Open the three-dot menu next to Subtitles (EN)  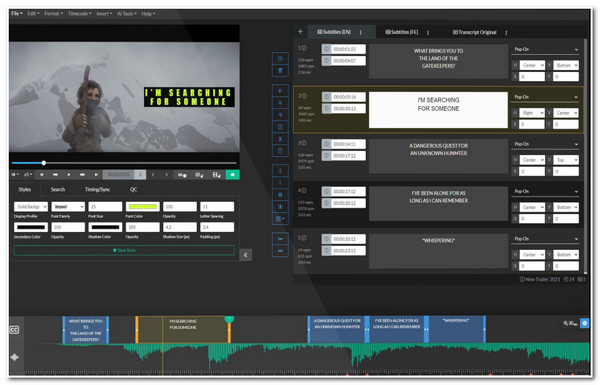[360, 33]
